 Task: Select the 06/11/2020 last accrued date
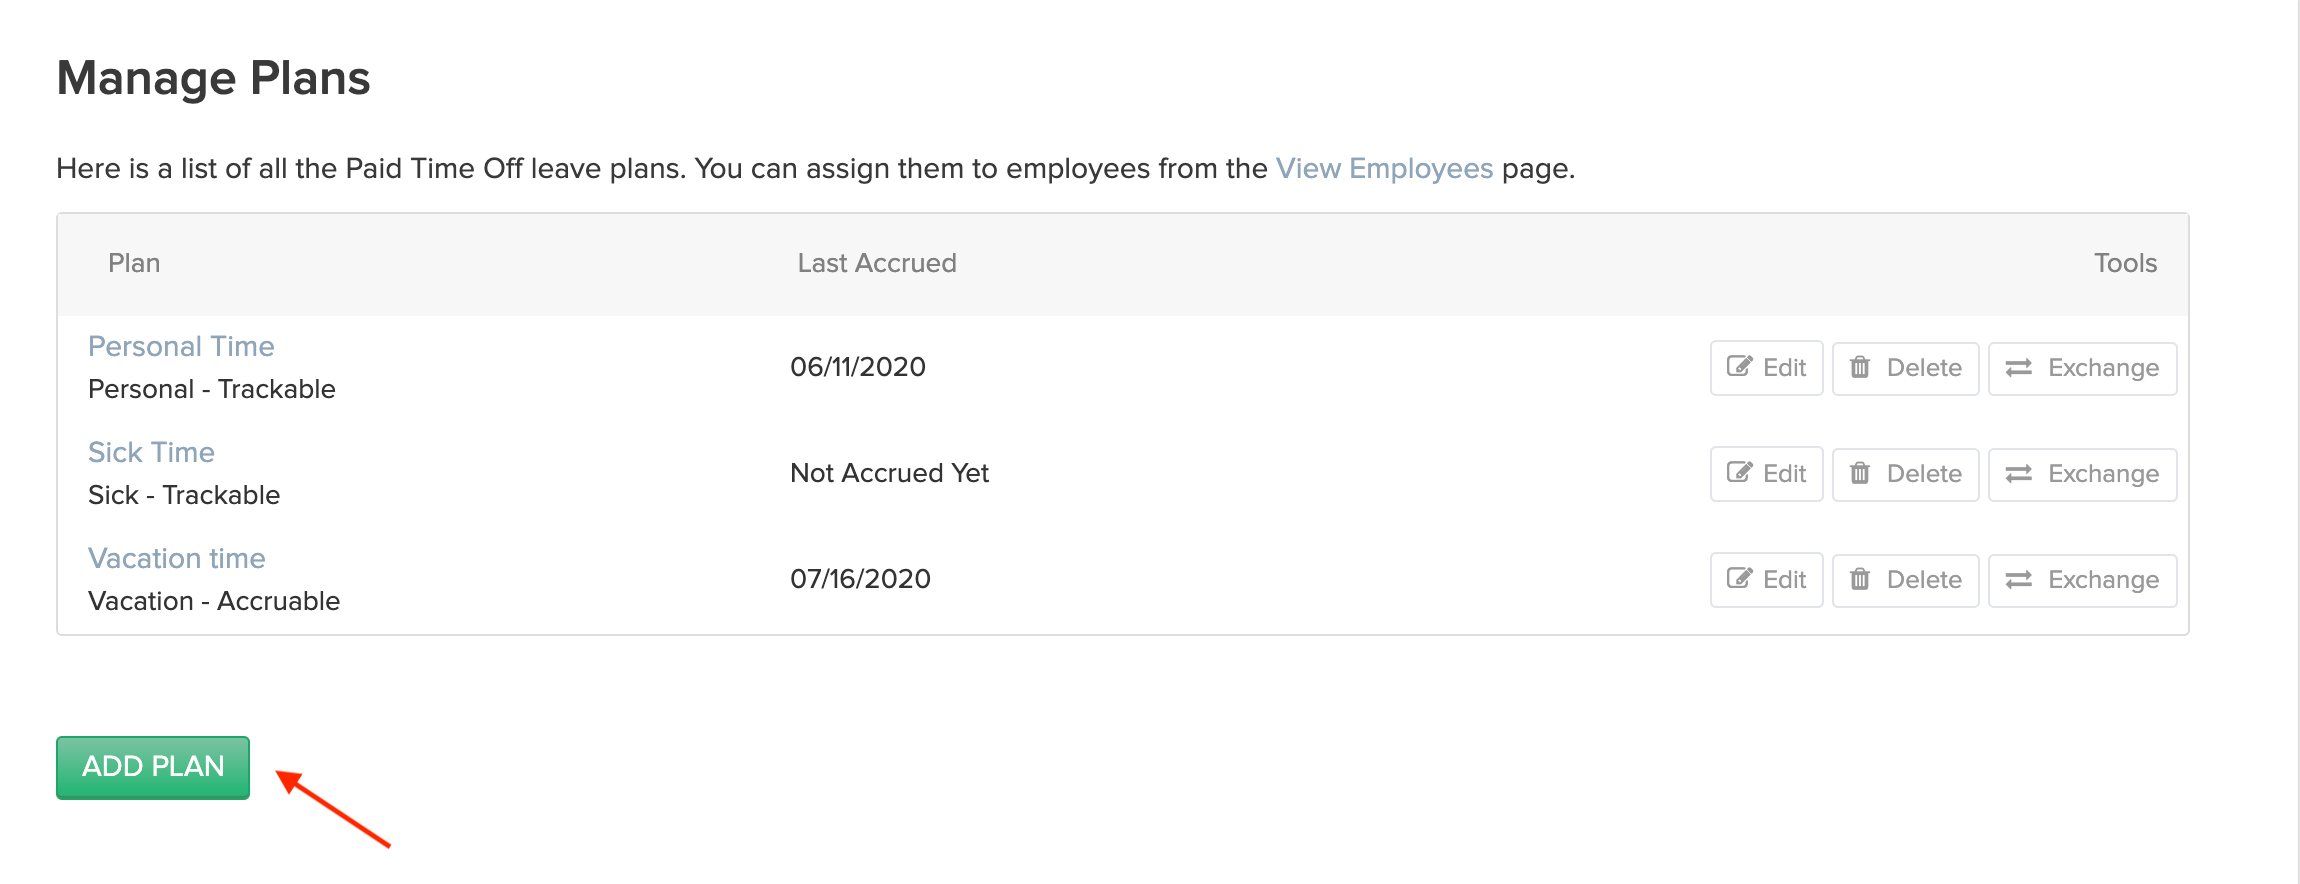(x=857, y=367)
